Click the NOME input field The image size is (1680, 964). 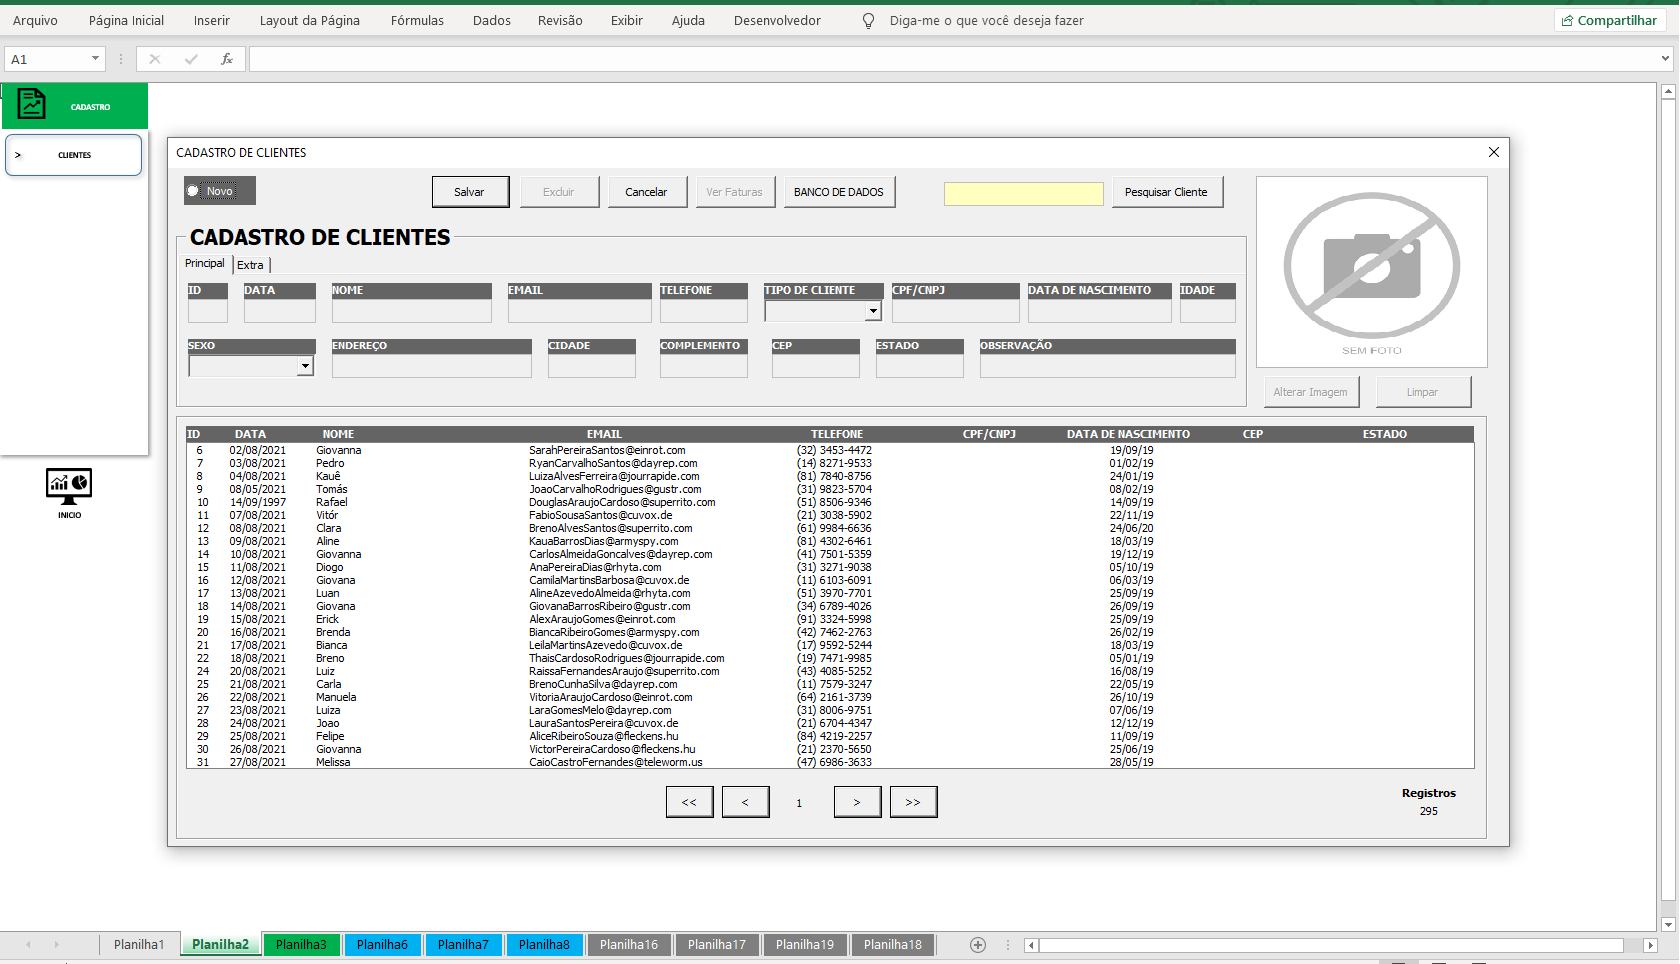click(411, 311)
